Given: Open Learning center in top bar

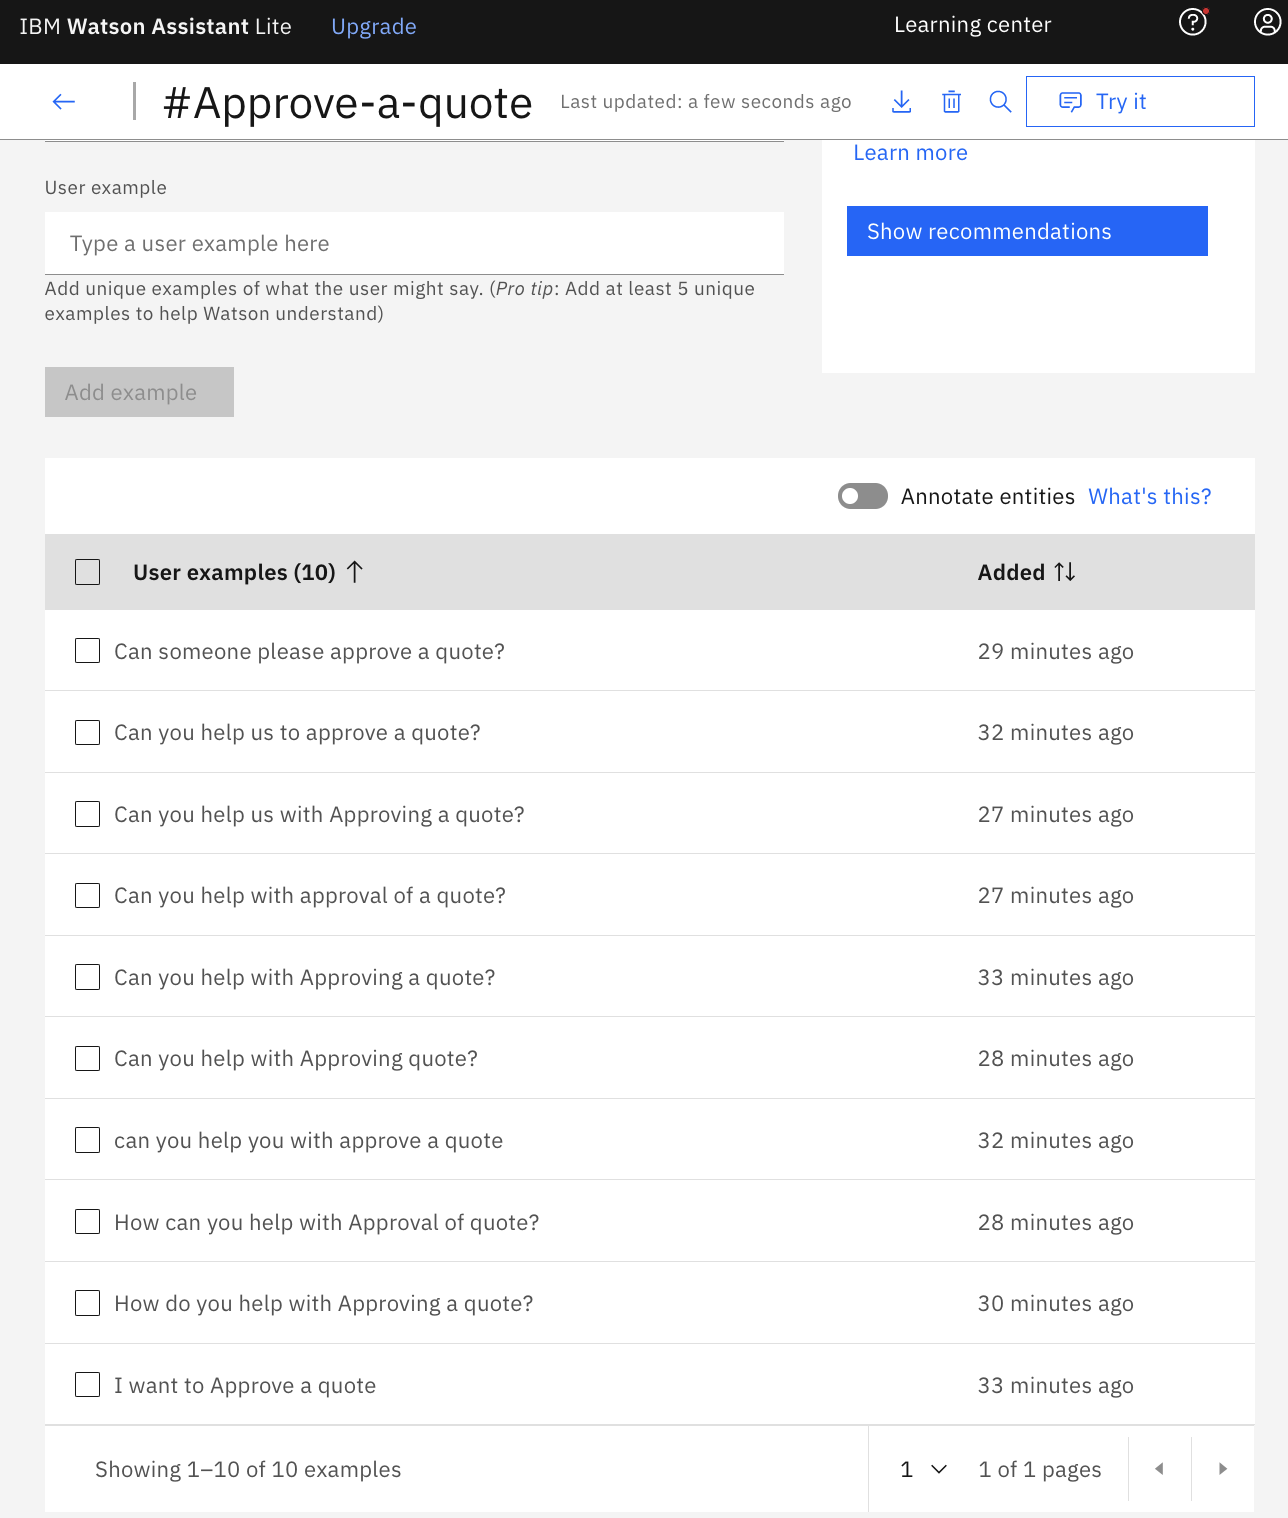Looking at the screenshot, I should pos(972,25).
